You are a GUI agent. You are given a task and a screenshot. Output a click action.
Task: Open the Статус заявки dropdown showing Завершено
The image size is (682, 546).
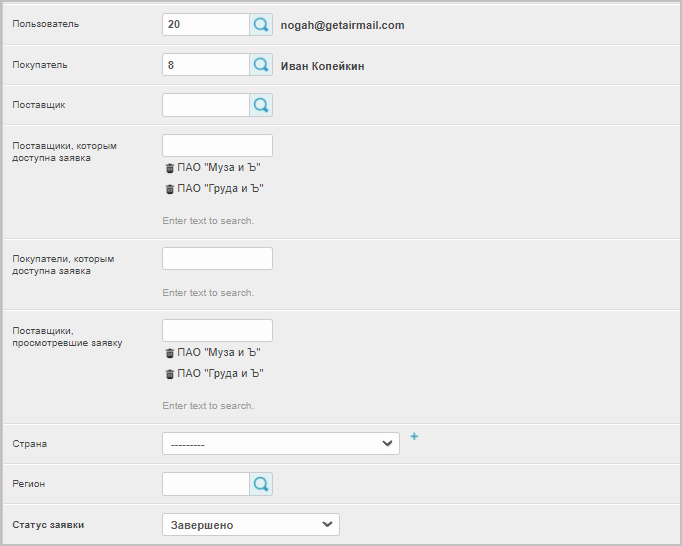pyautogui.click(x=250, y=525)
